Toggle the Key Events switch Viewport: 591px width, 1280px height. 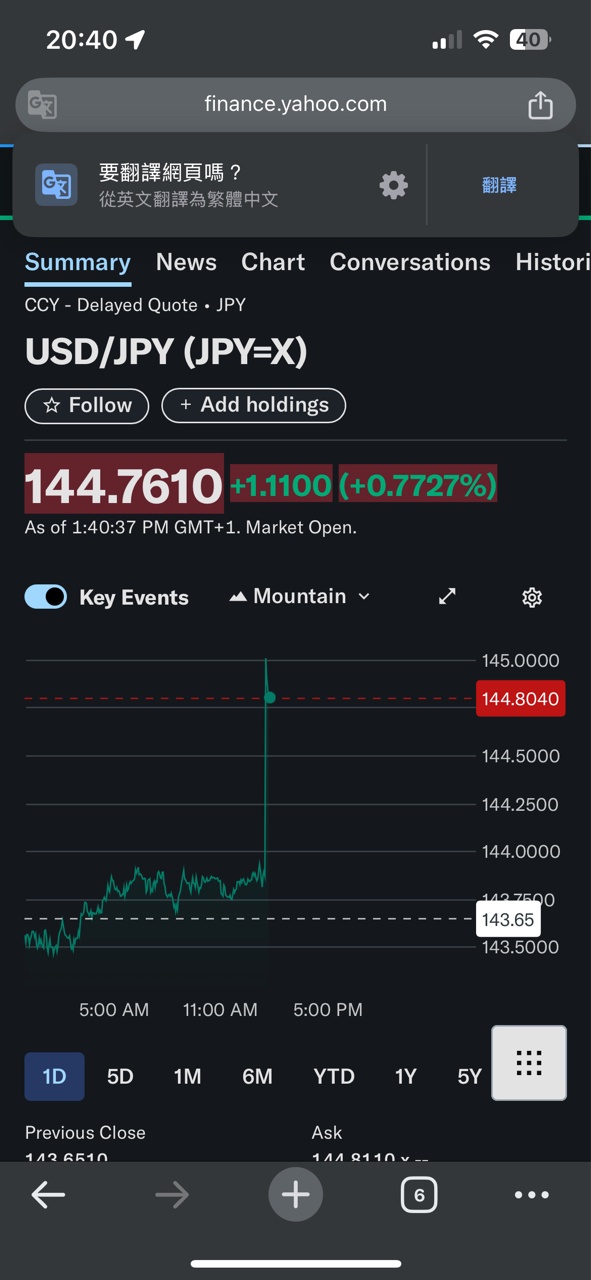click(46, 597)
